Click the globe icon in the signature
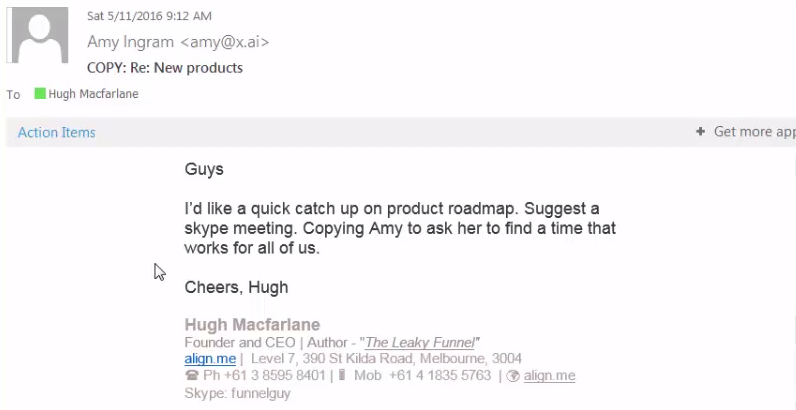The height and width of the screenshot is (410, 796). 513,376
